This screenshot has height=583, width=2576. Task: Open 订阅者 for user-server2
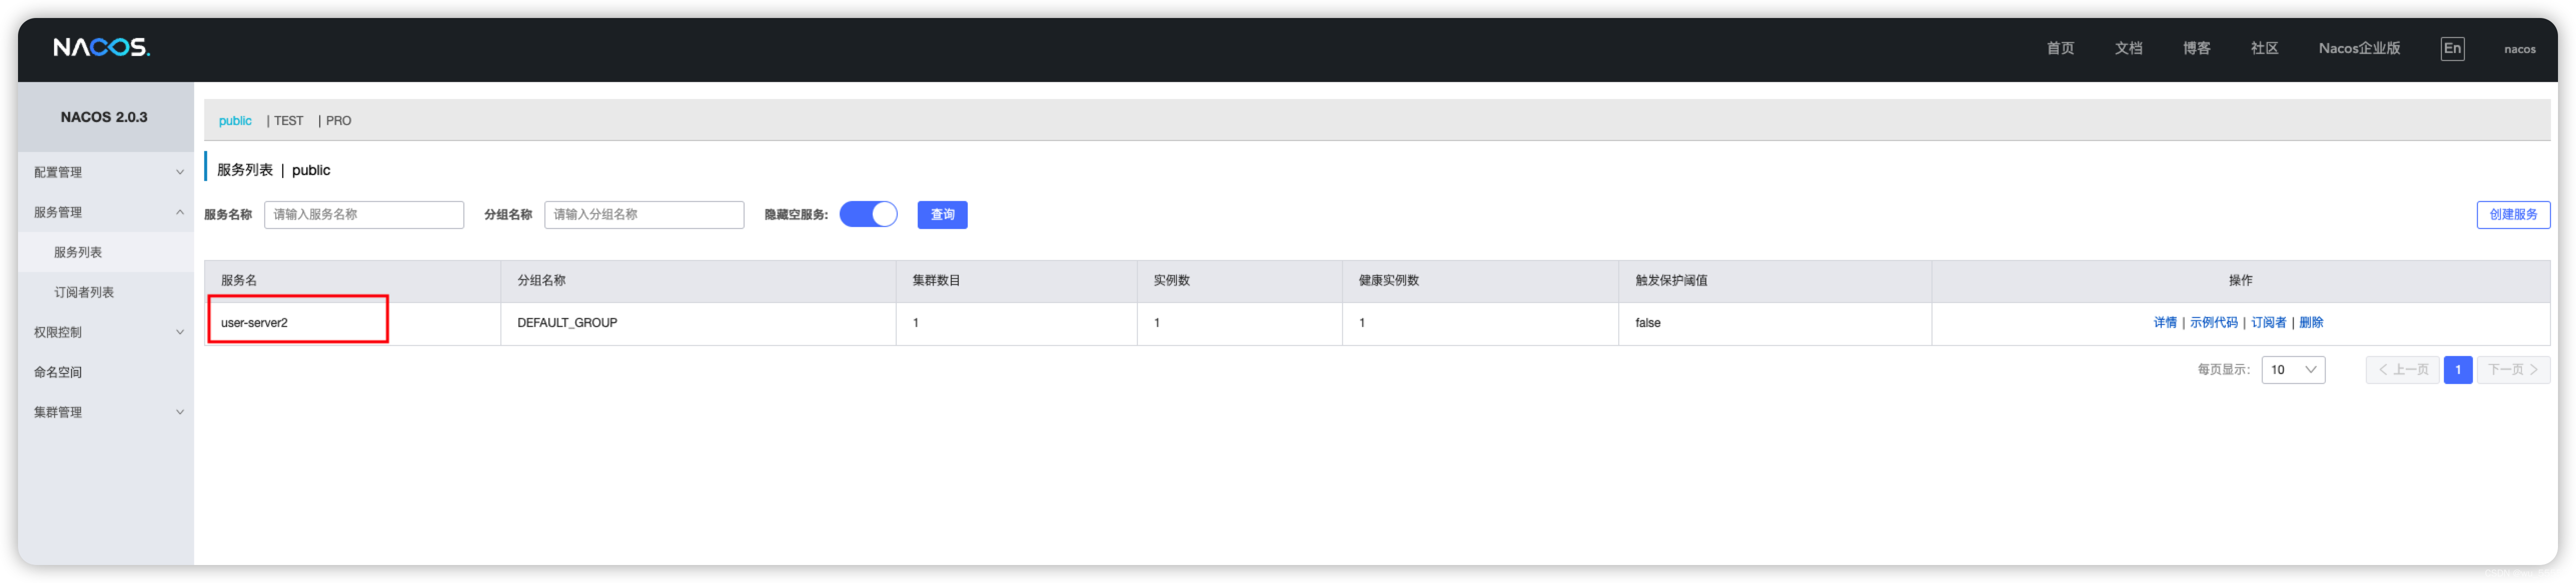click(x=2268, y=323)
